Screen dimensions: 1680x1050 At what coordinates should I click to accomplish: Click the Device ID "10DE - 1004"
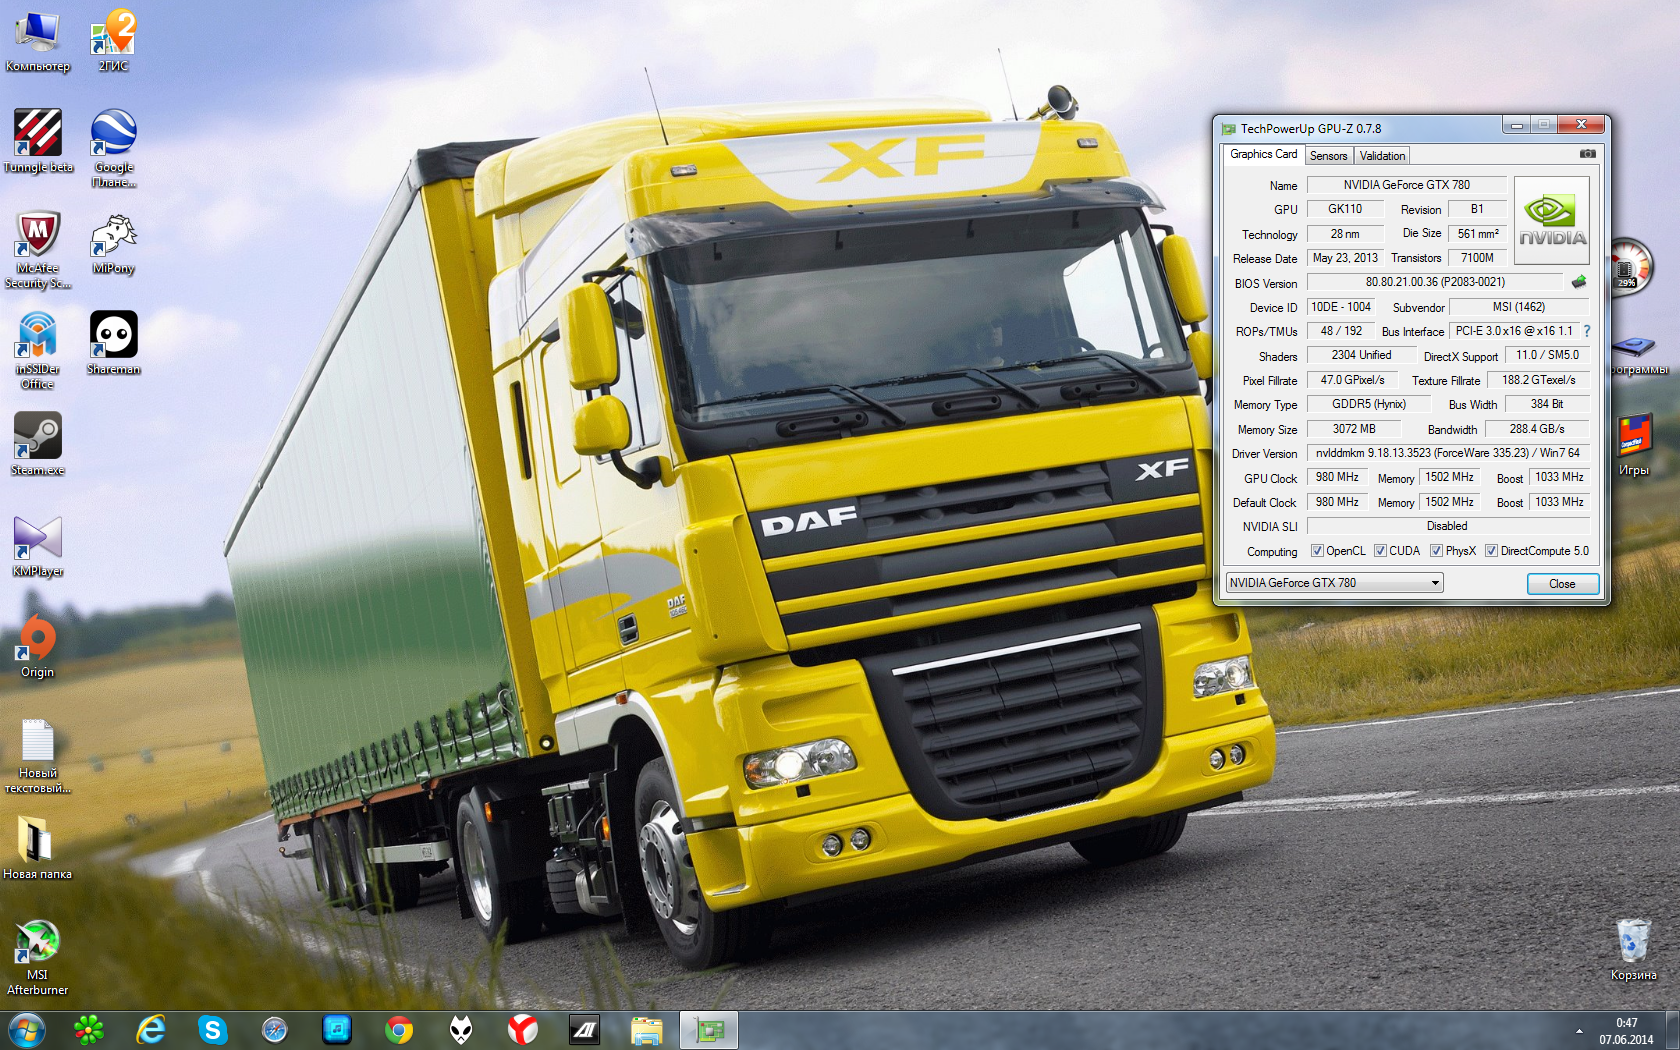tap(1341, 307)
